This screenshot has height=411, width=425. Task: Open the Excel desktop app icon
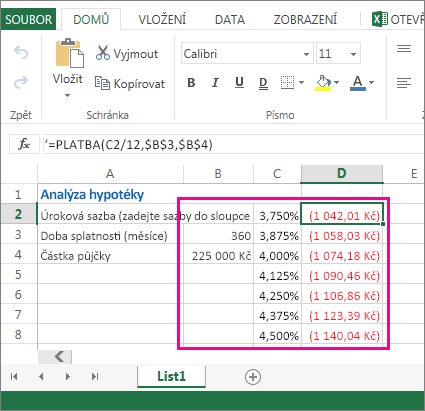click(380, 19)
